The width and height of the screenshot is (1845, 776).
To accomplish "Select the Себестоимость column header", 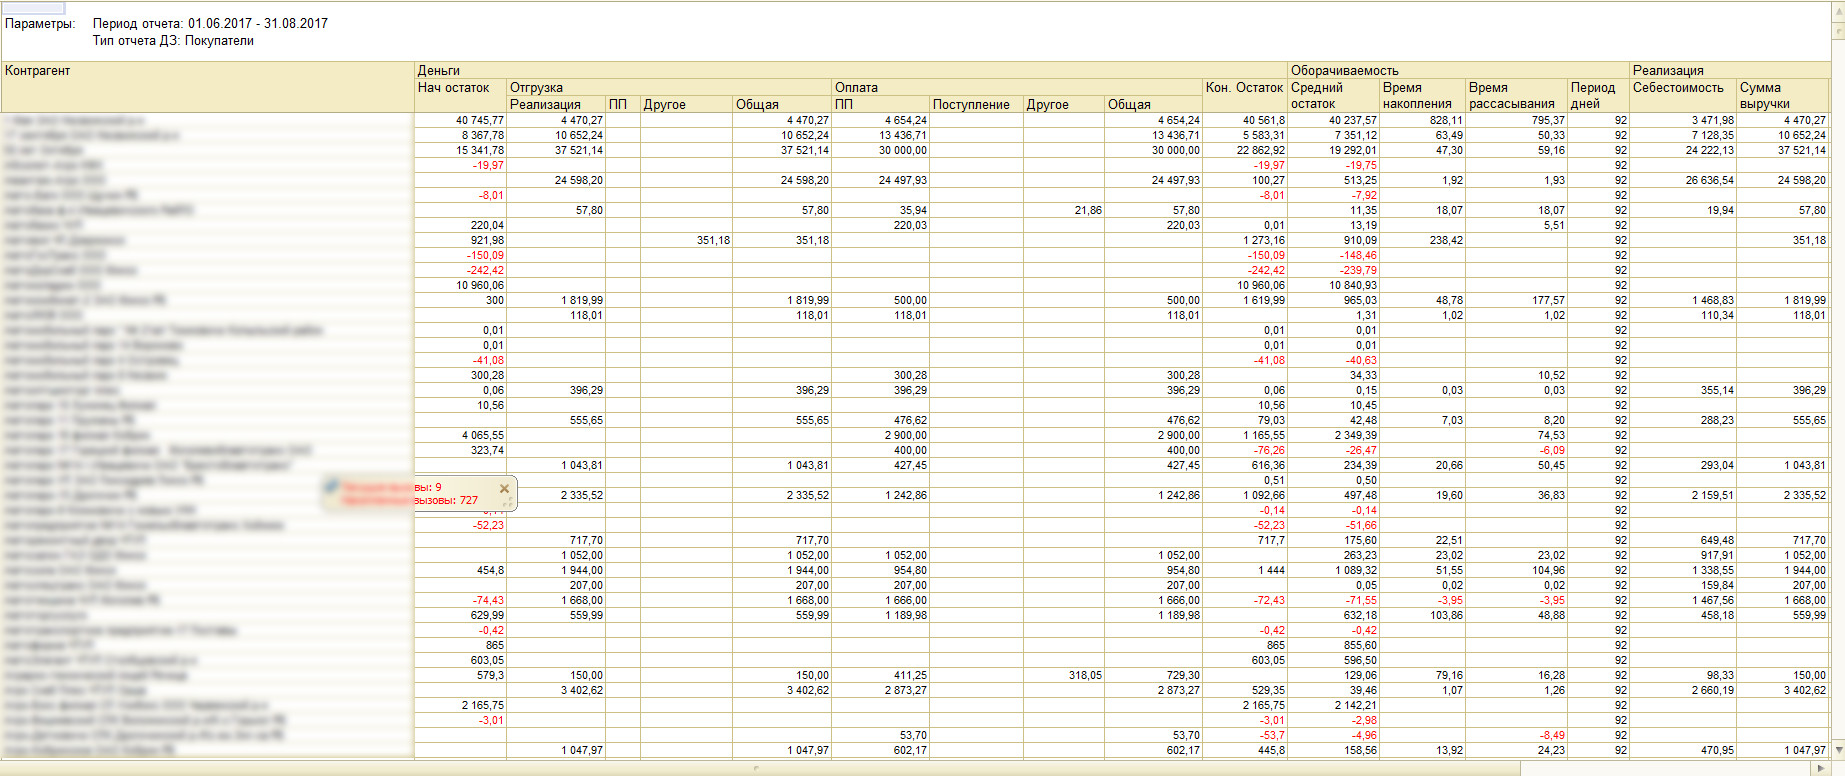I will (x=1678, y=88).
